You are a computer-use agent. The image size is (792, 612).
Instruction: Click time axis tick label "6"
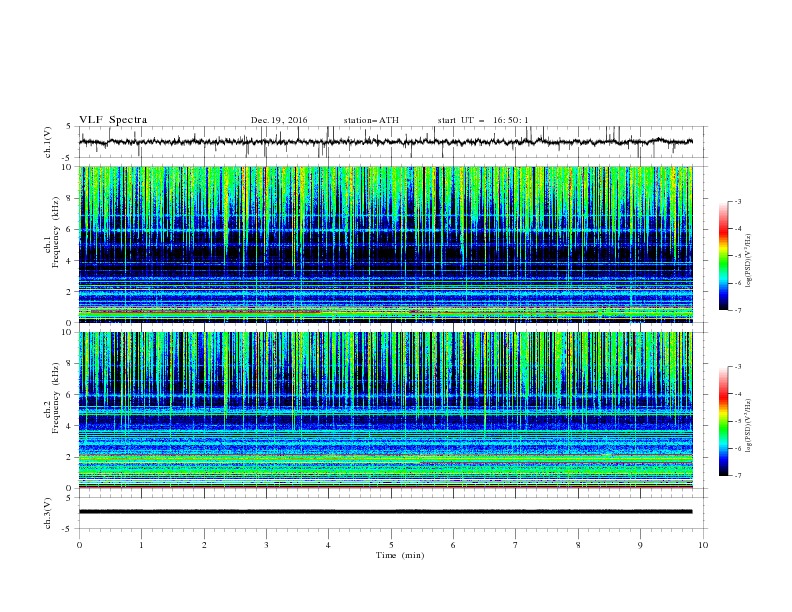click(x=453, y=545)
